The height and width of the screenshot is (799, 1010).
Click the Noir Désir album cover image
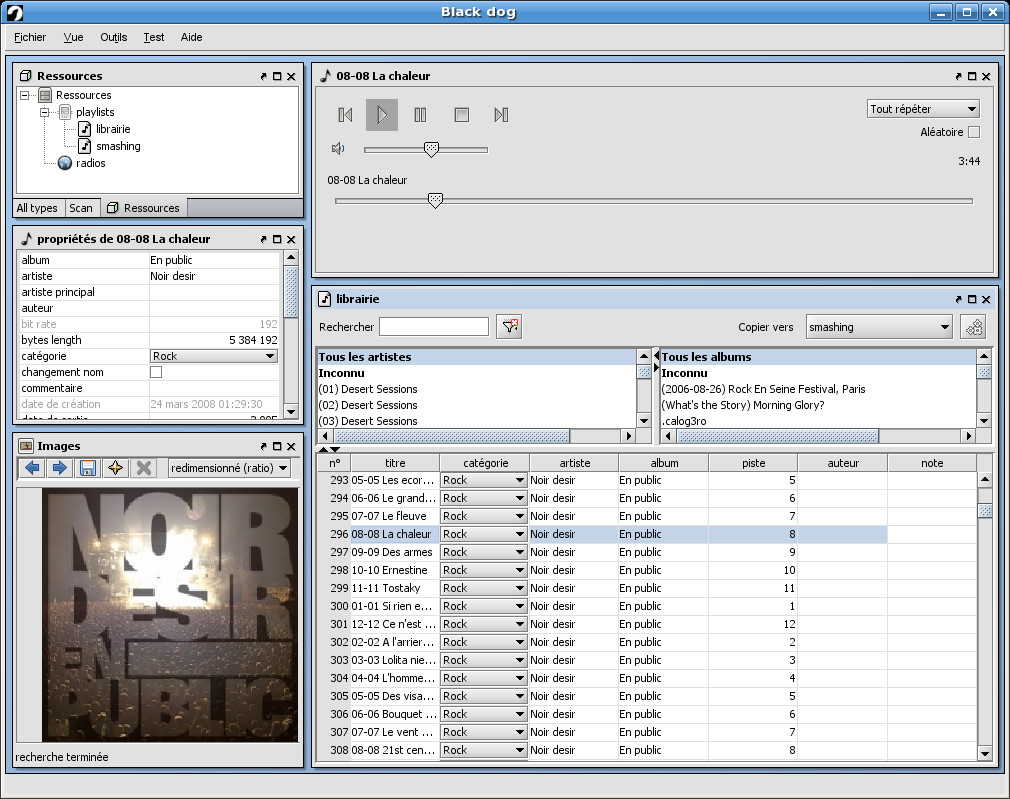pos(170,615)
